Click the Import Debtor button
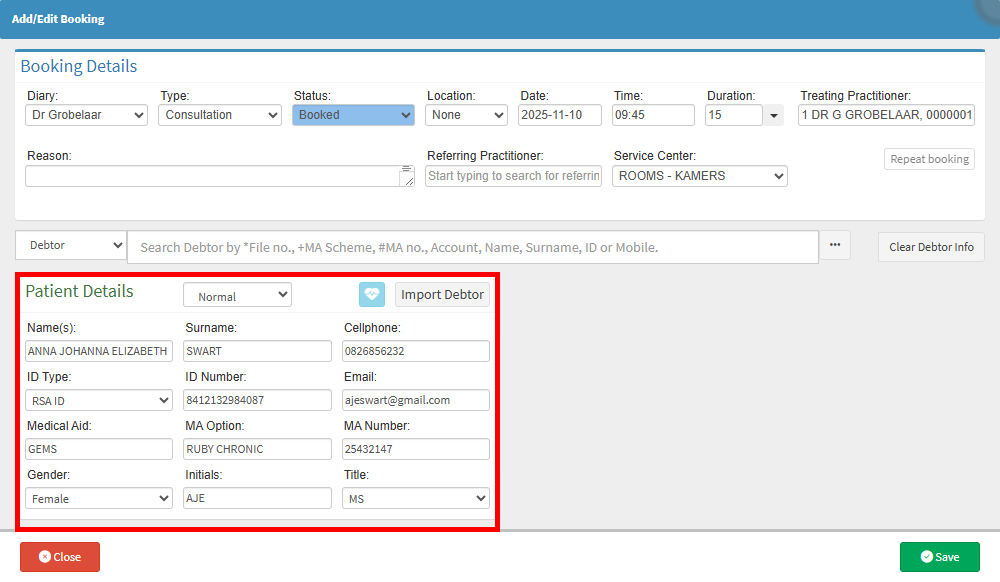 pos(442,294)
